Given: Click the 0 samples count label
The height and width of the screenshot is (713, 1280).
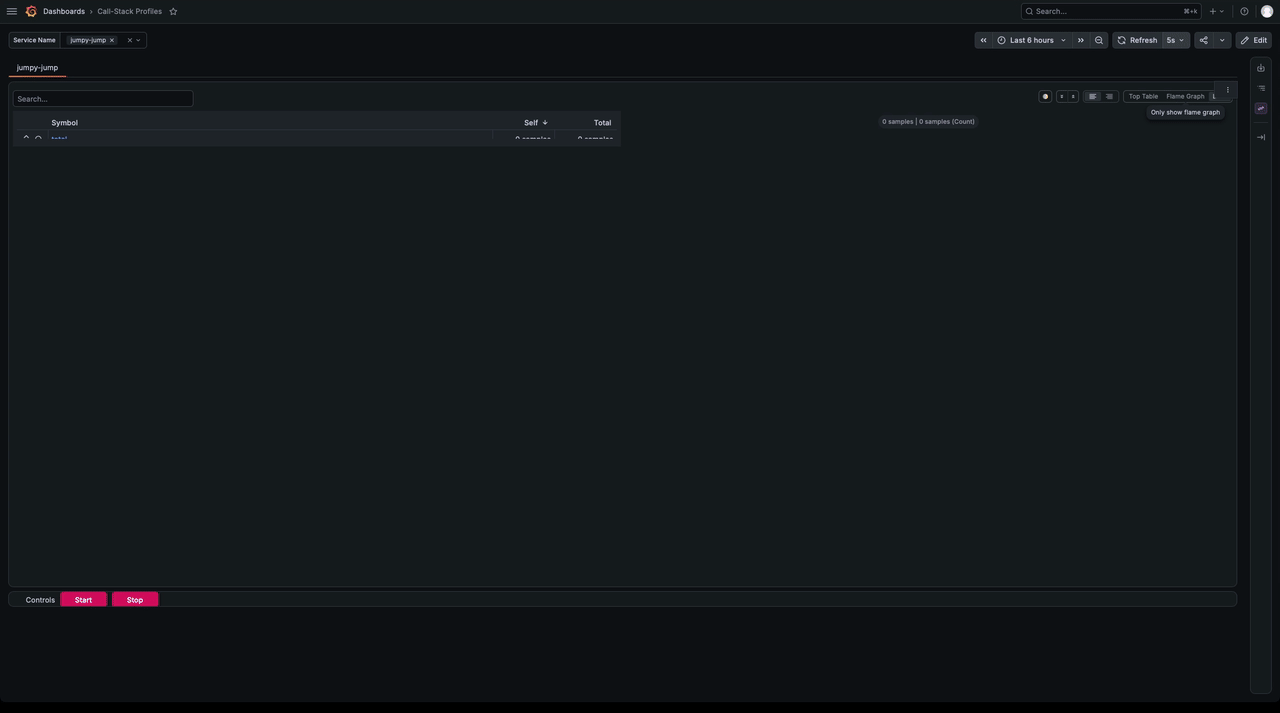Looking at the screenshot, I should coord(928,122).
